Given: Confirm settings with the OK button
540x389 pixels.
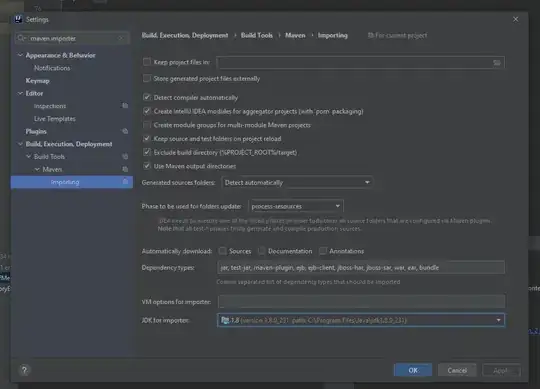Looking at the screenshot, I should pos(413,370).
